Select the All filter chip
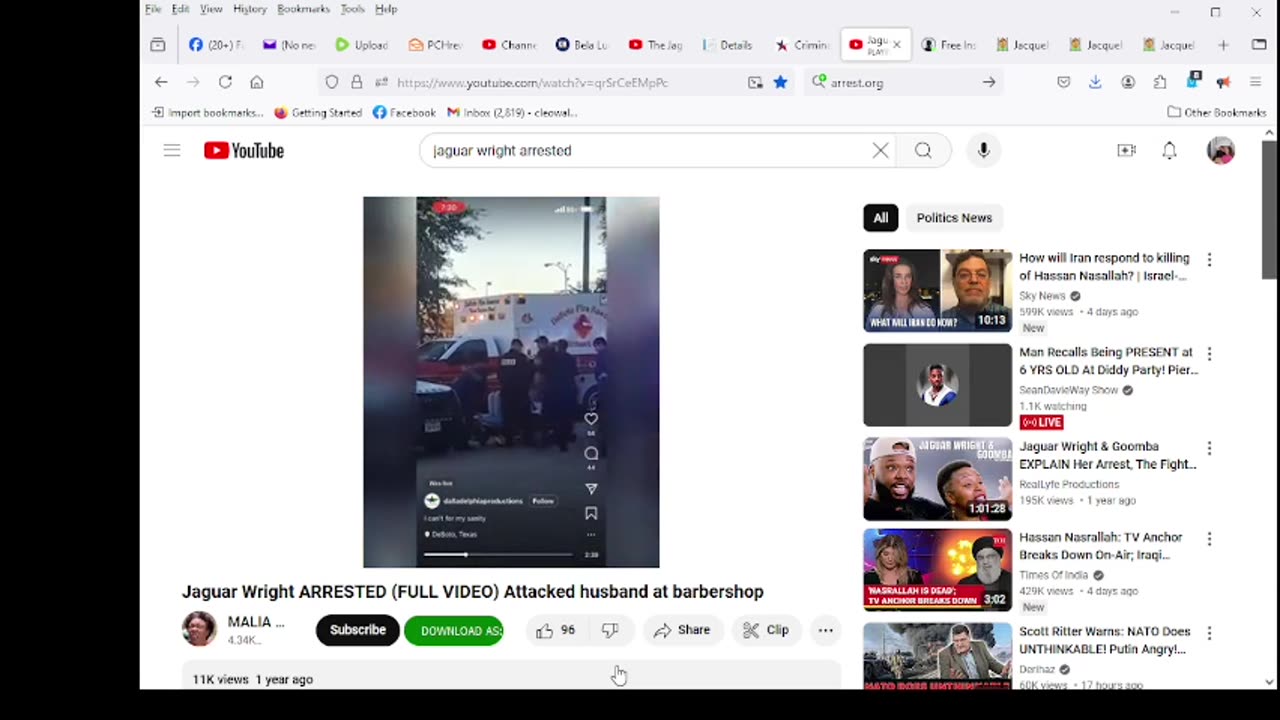Screen dimensions: 1280x720 880,218
